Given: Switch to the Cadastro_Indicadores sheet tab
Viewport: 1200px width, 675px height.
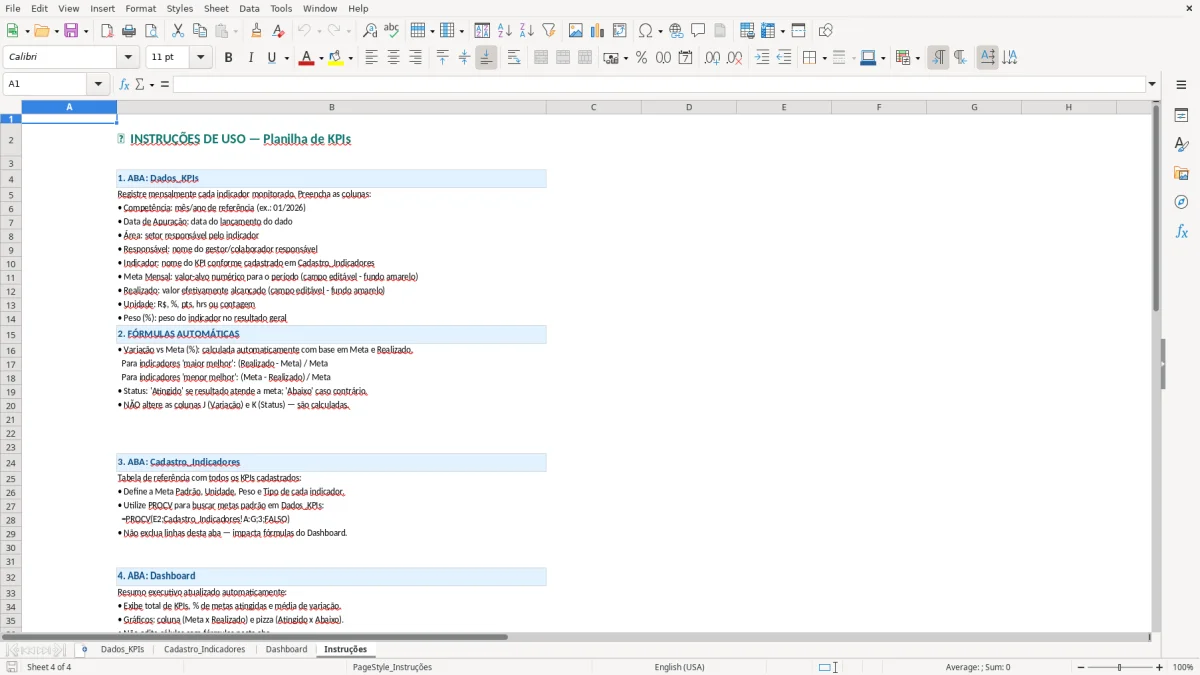Looking at the screenshot, I should point(204,649).
